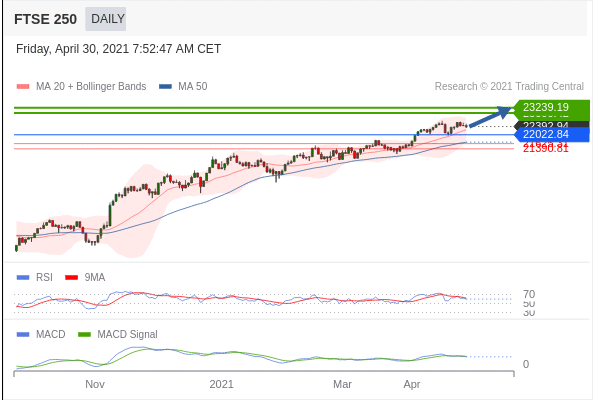Click the DAILY timeframe button
The height and width of the screenshot is (416, 598).
click(106, 19)
